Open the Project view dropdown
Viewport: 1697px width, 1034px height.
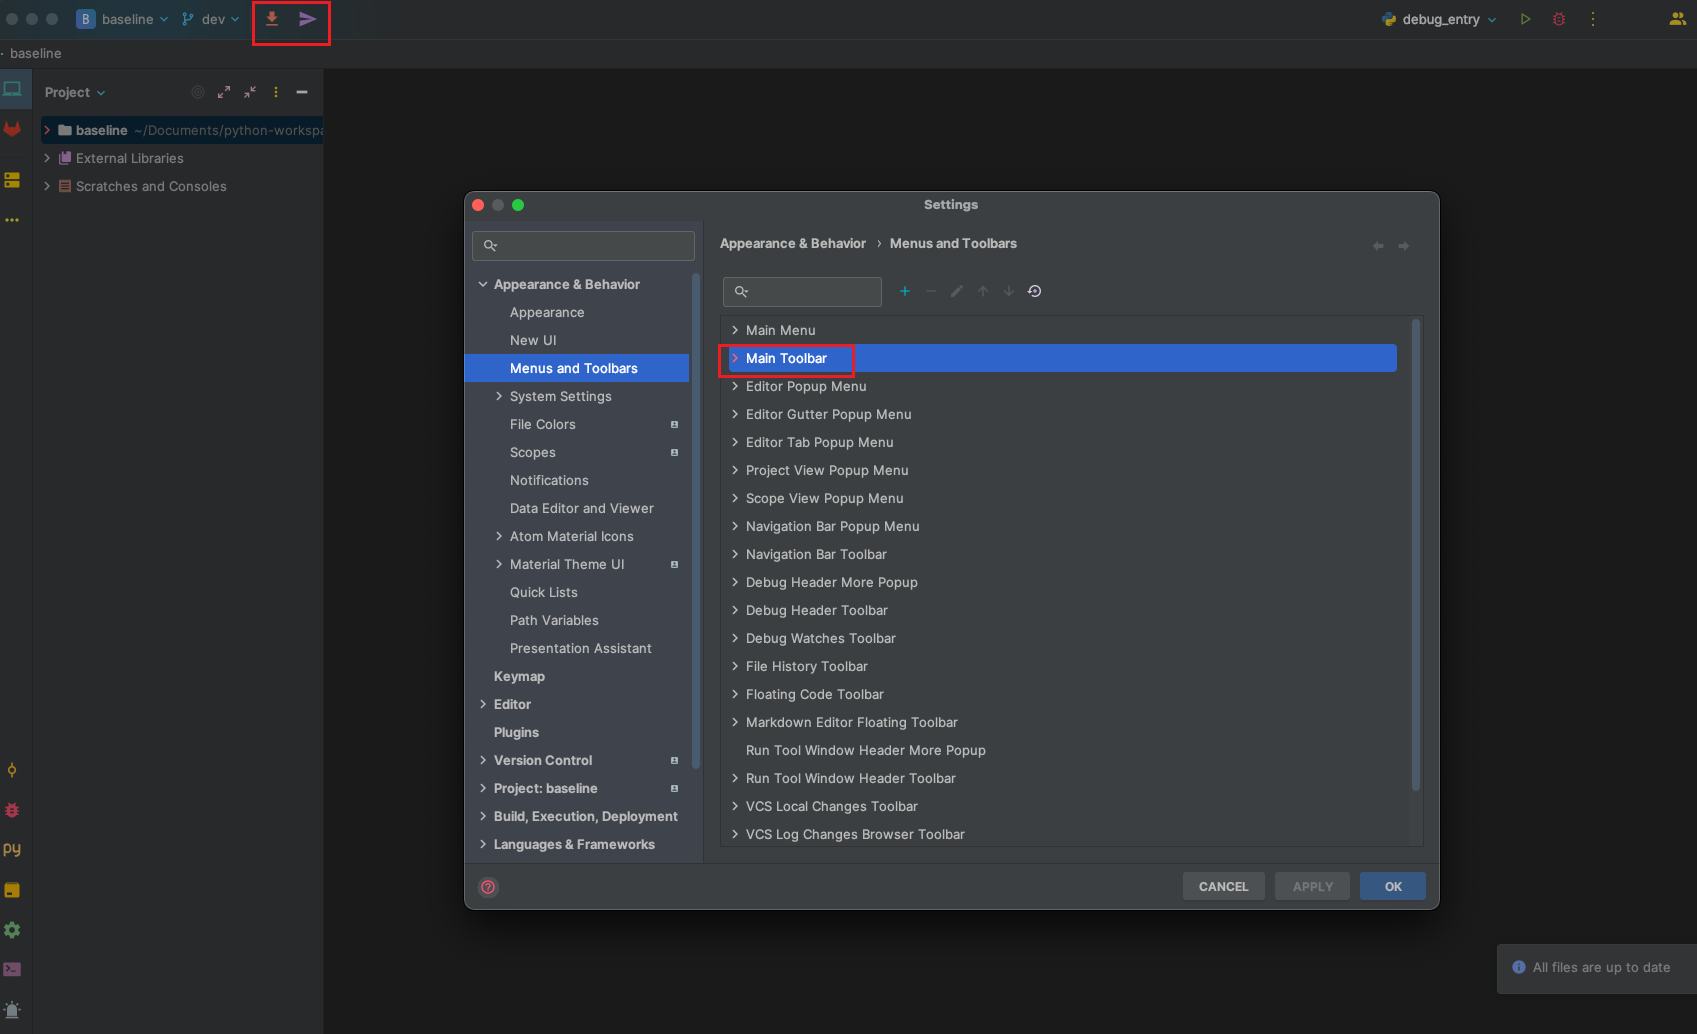(x=75, y=92)
